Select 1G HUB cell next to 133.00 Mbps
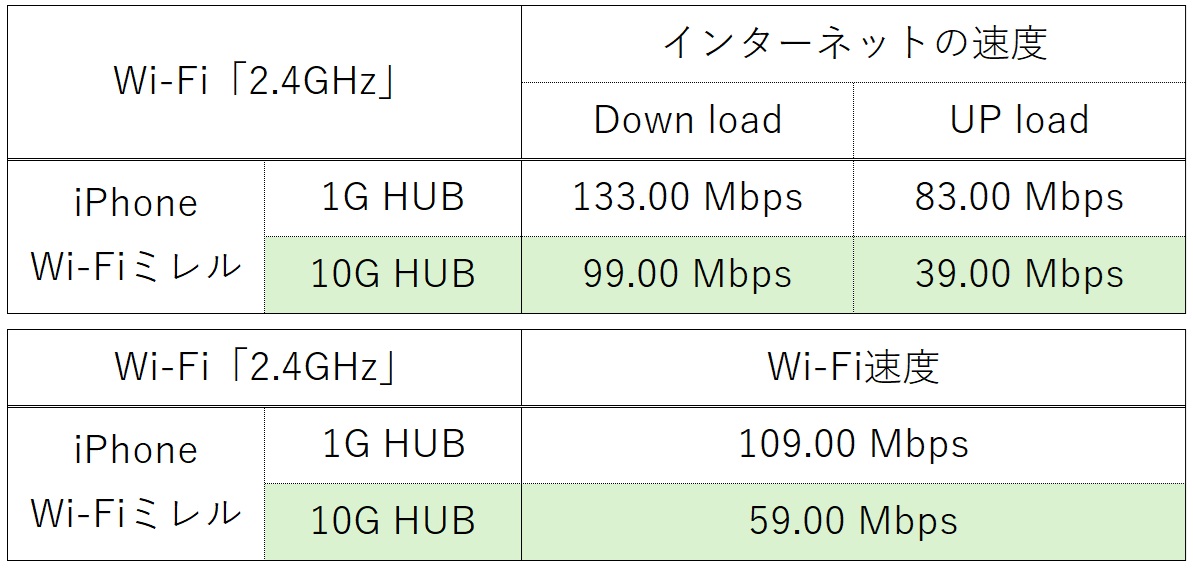1194x569 pixels. tap(393, 197)
